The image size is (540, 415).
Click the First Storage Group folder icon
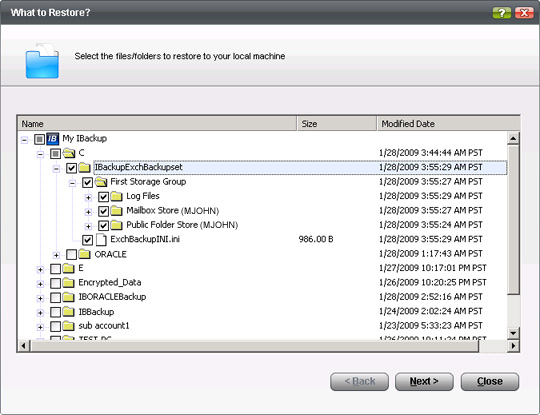tap(101, 182)
